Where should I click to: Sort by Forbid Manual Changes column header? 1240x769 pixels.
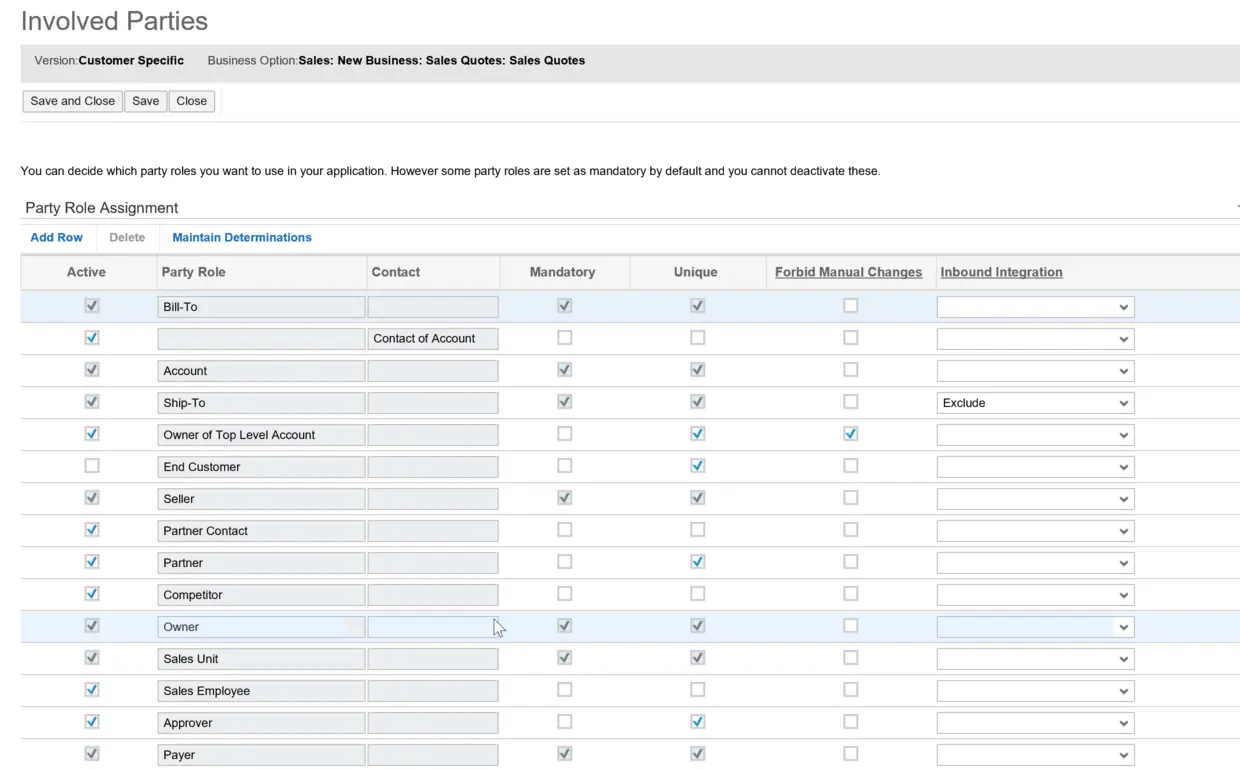[x=848, y=272]
